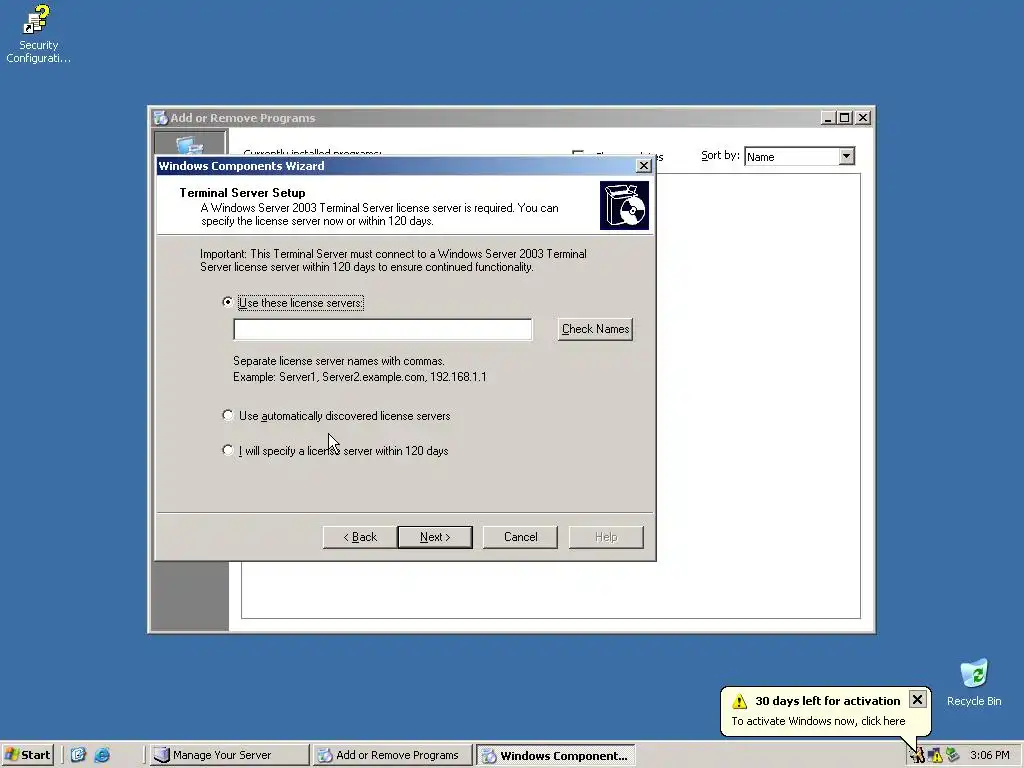Click the network warning tray icon
The width and height of the screenshot is (1024, 768).
pos(935,755)
